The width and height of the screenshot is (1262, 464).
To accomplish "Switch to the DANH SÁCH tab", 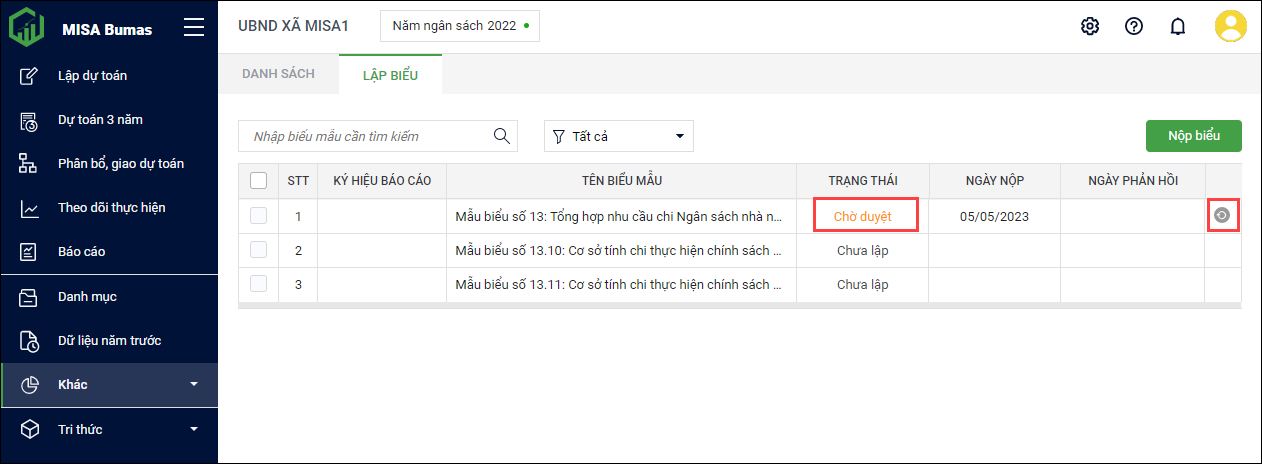I will coord(278,74).
